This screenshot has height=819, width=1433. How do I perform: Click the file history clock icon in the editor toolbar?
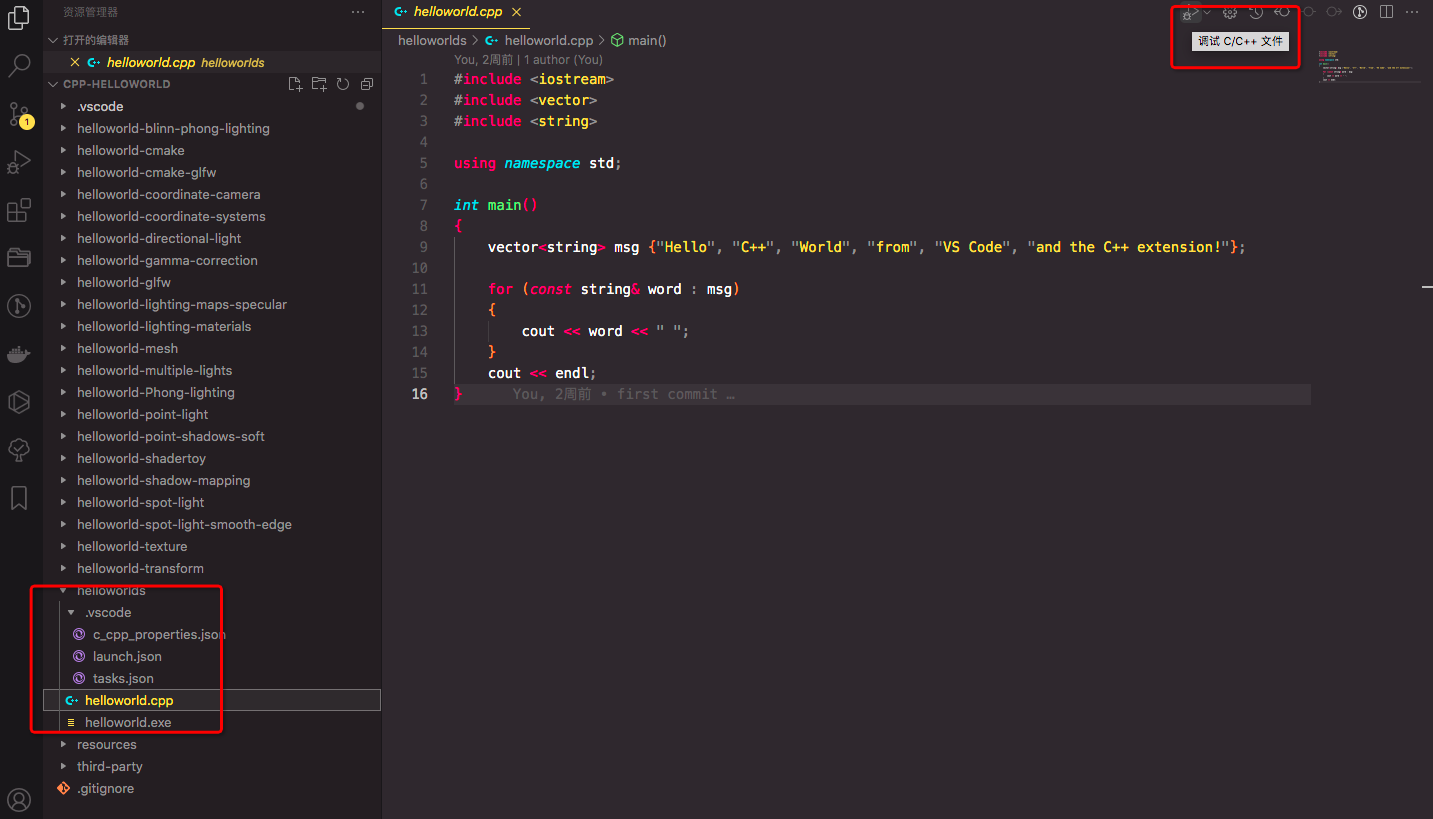click(x=1256, y=12)
